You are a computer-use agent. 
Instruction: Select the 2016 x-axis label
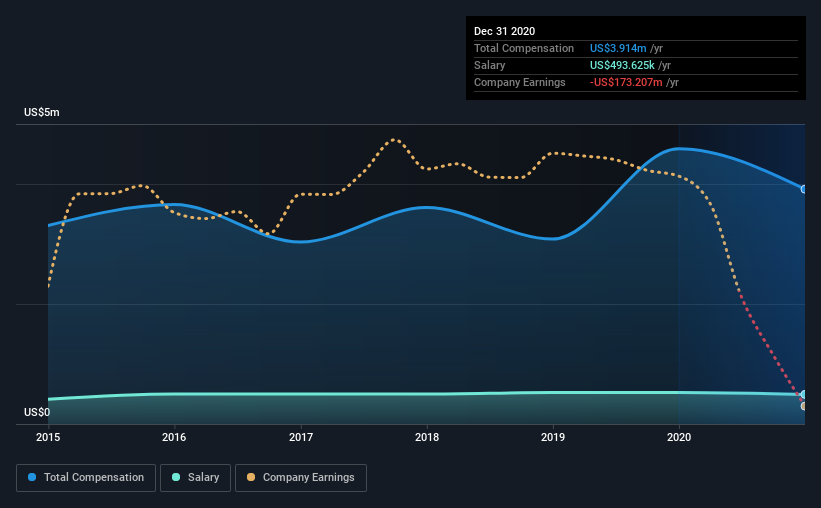pos(174,437)
